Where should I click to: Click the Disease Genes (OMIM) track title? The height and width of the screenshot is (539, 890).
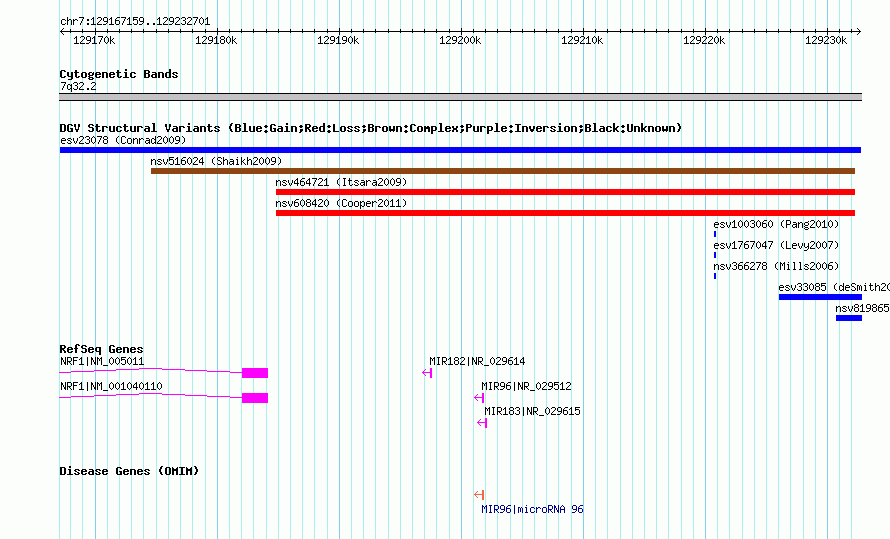[x=129, y=471]
